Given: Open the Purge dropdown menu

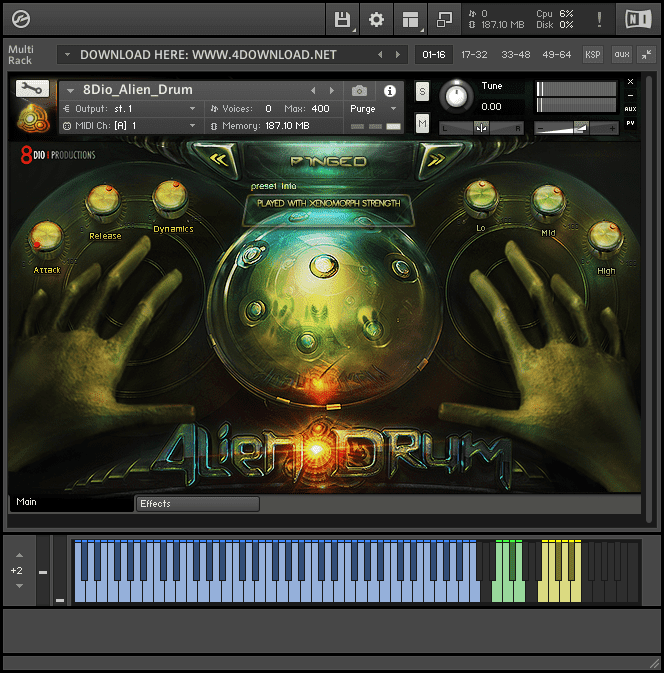Looking at the screenshot, I should (373, 109).
